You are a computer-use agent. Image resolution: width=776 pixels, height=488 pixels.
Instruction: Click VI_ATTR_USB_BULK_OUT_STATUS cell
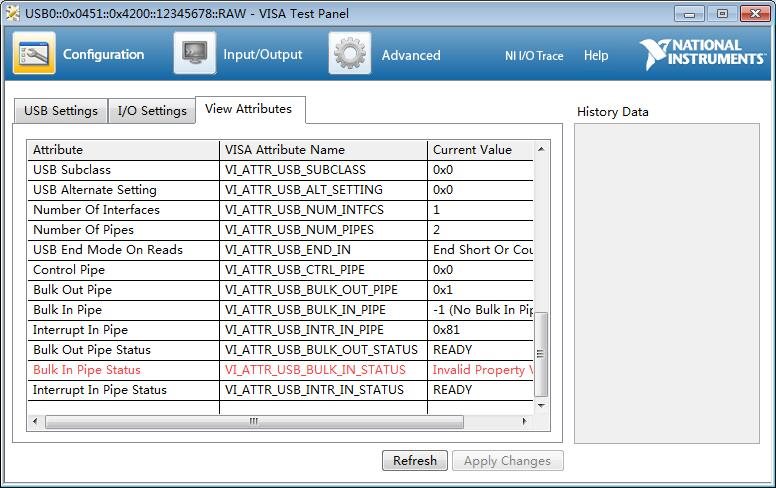coord(323,350)
